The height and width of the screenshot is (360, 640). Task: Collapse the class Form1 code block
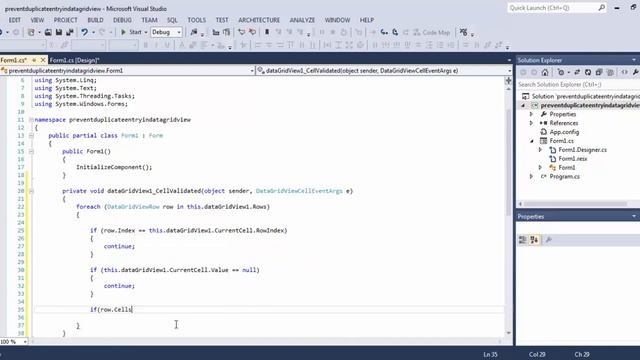31,136
